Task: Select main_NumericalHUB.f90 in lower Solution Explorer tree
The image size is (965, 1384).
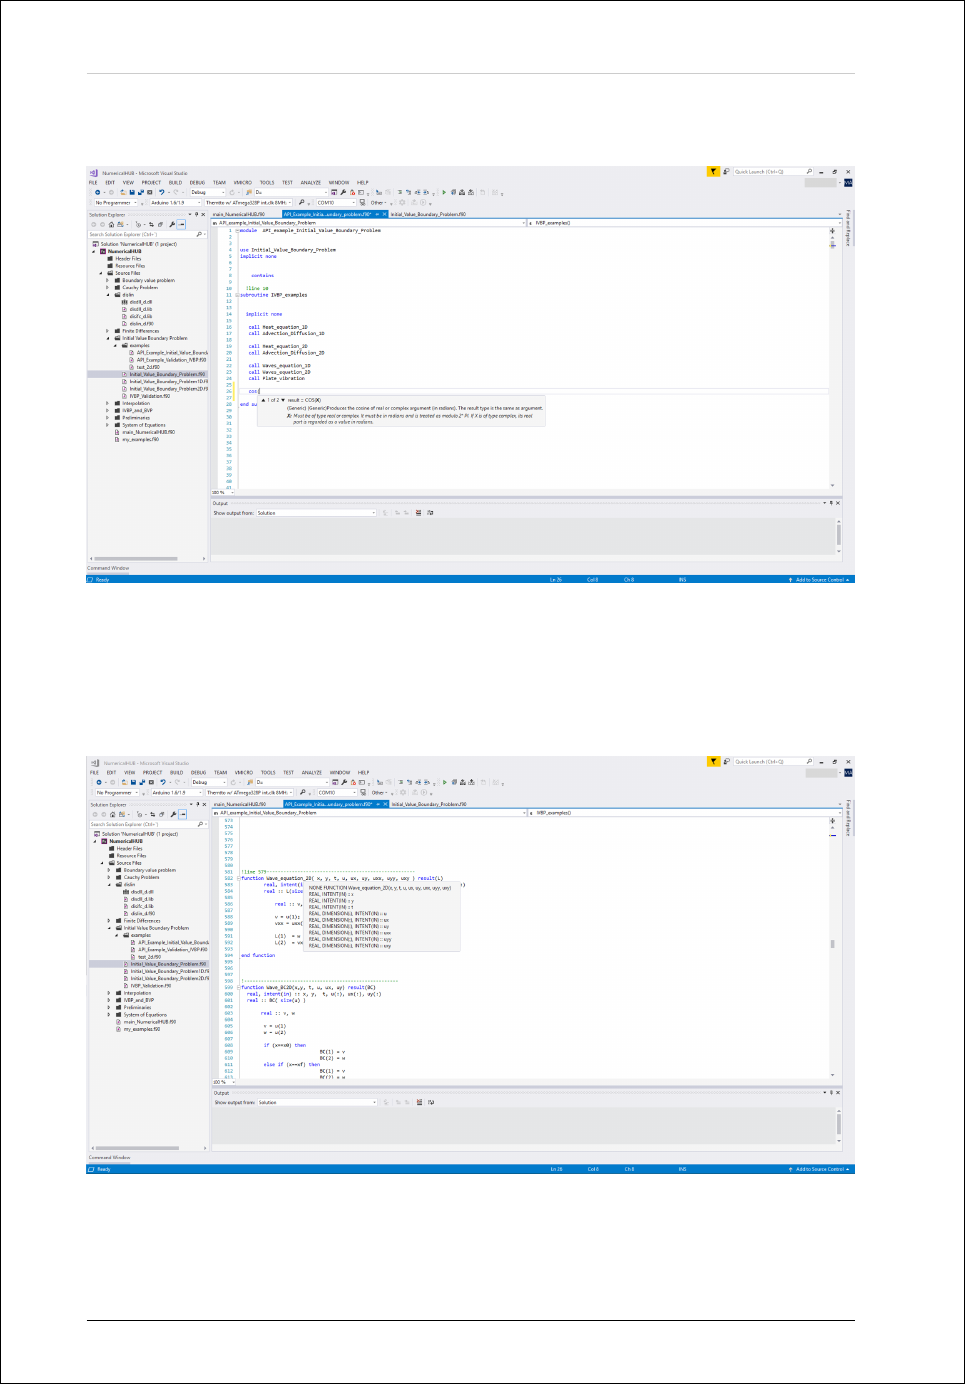Action: [x=149, y=1022]
